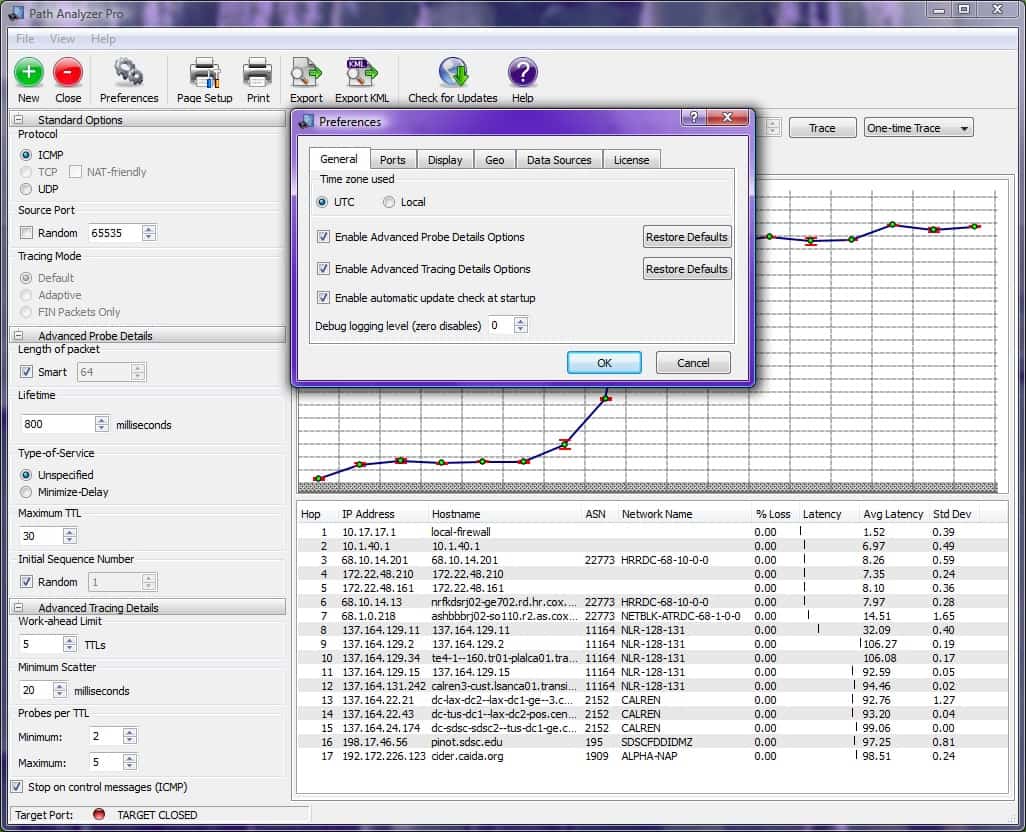Collapse the Standard Options section

click(x=18, y=120)
